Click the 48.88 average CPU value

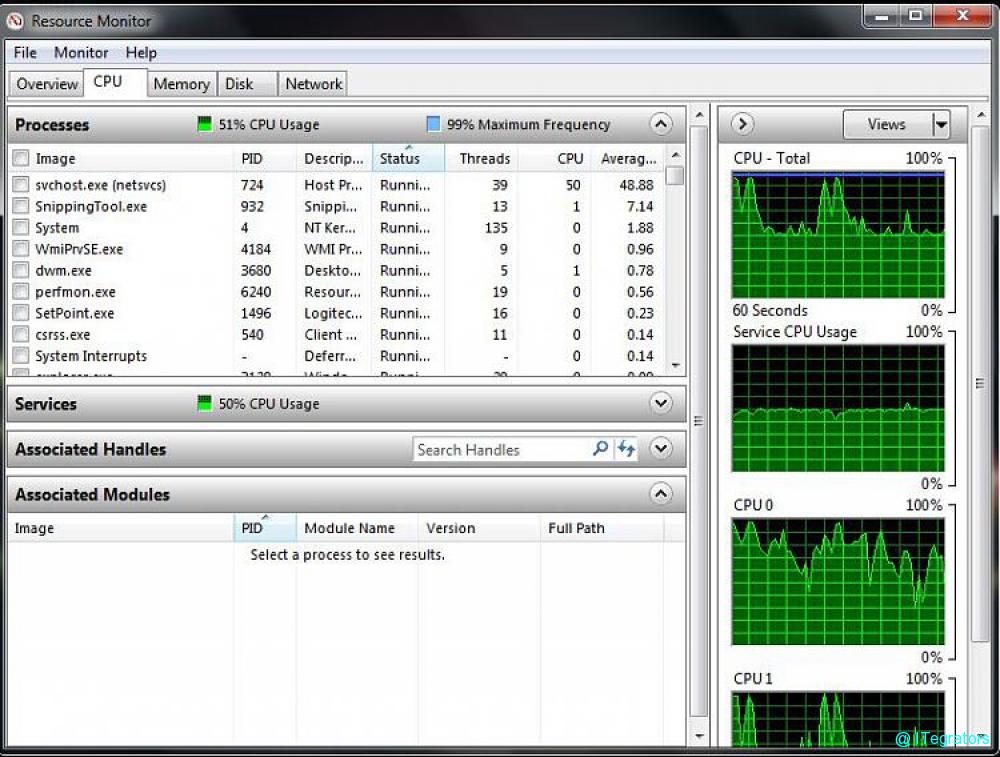pos(636,185)
